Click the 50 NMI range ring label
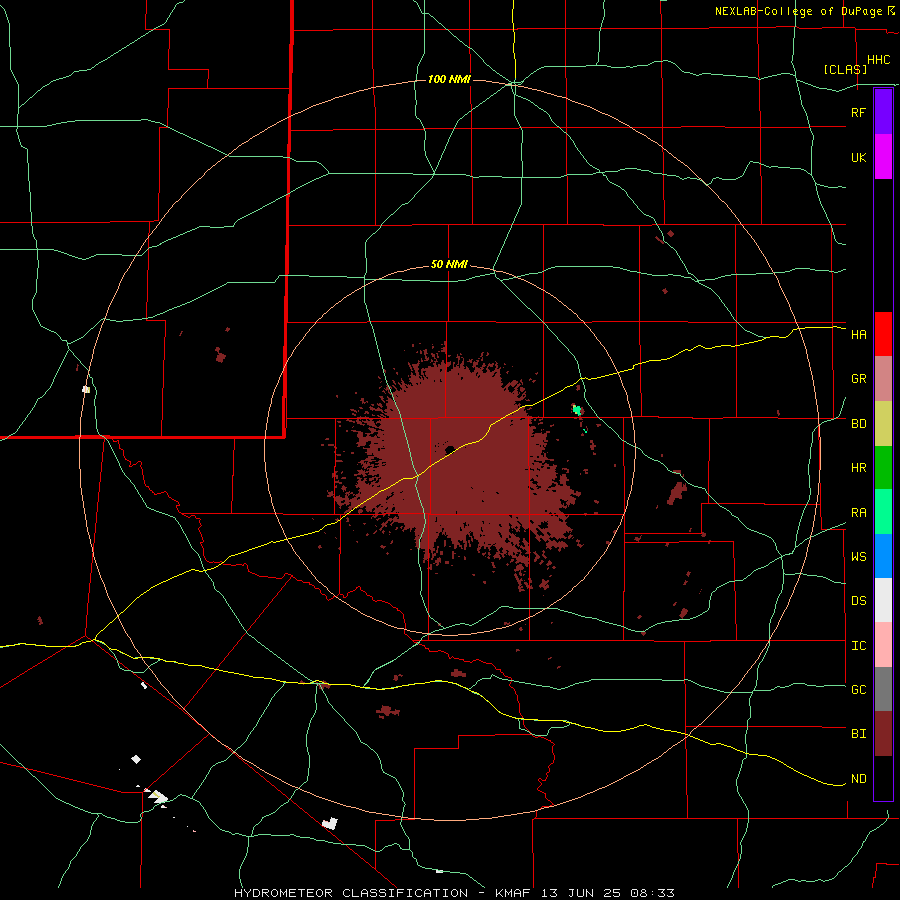The width and height of the screenshot is (900, 900). click(x=449, y=265)
